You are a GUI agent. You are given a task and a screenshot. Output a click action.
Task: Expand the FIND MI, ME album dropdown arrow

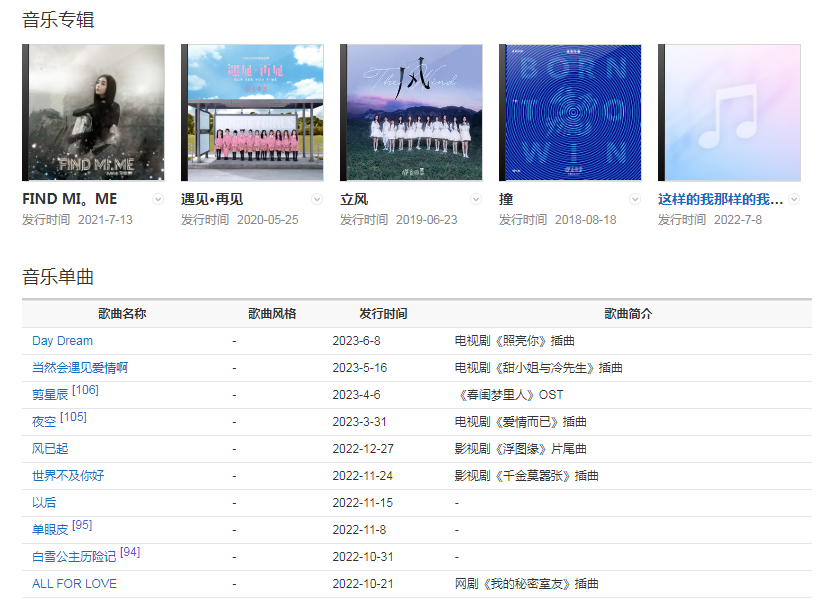(157, 199)
